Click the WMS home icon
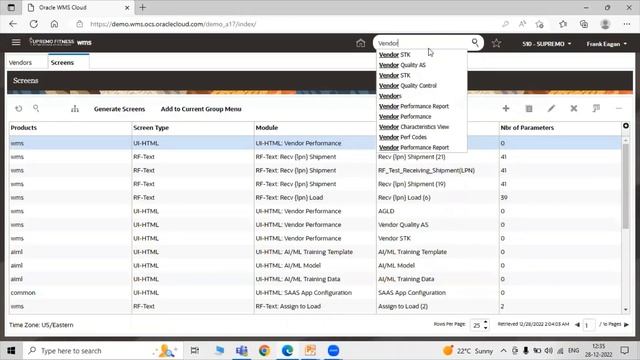Screen dimensions: 640x360 point(360,43)
